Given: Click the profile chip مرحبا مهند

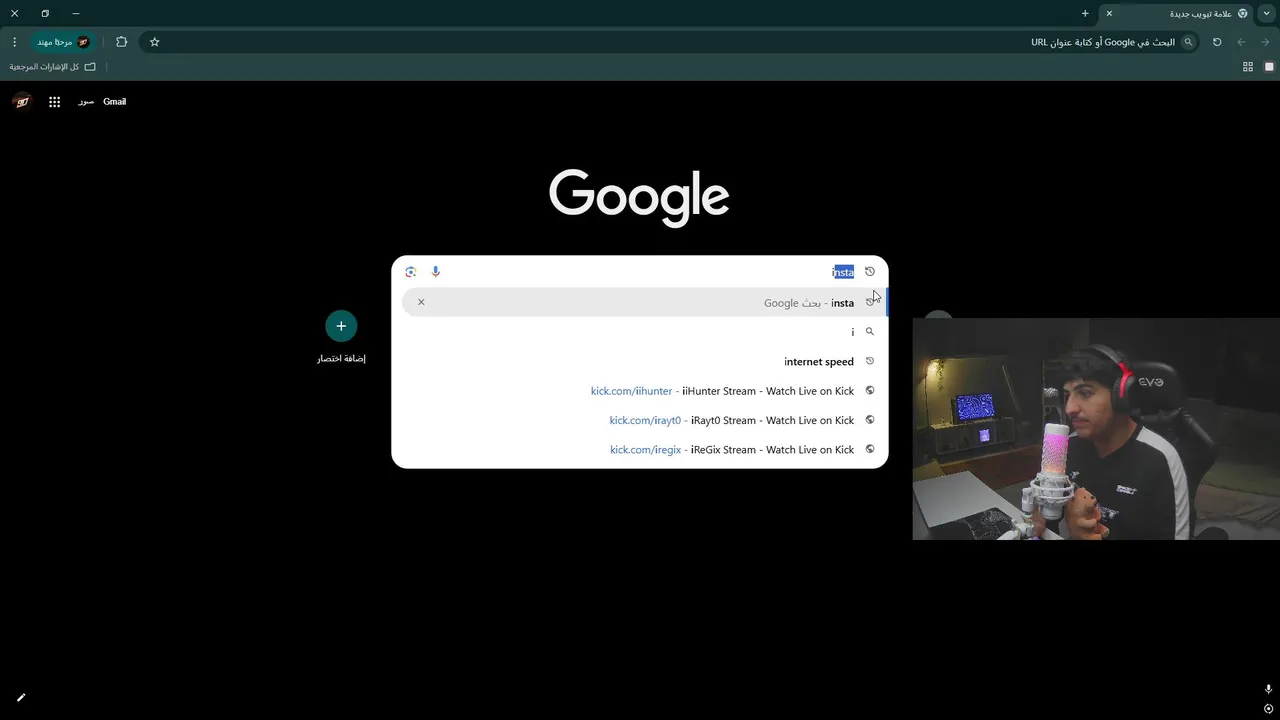Looking at the screenshot, I should click(63, 42).
